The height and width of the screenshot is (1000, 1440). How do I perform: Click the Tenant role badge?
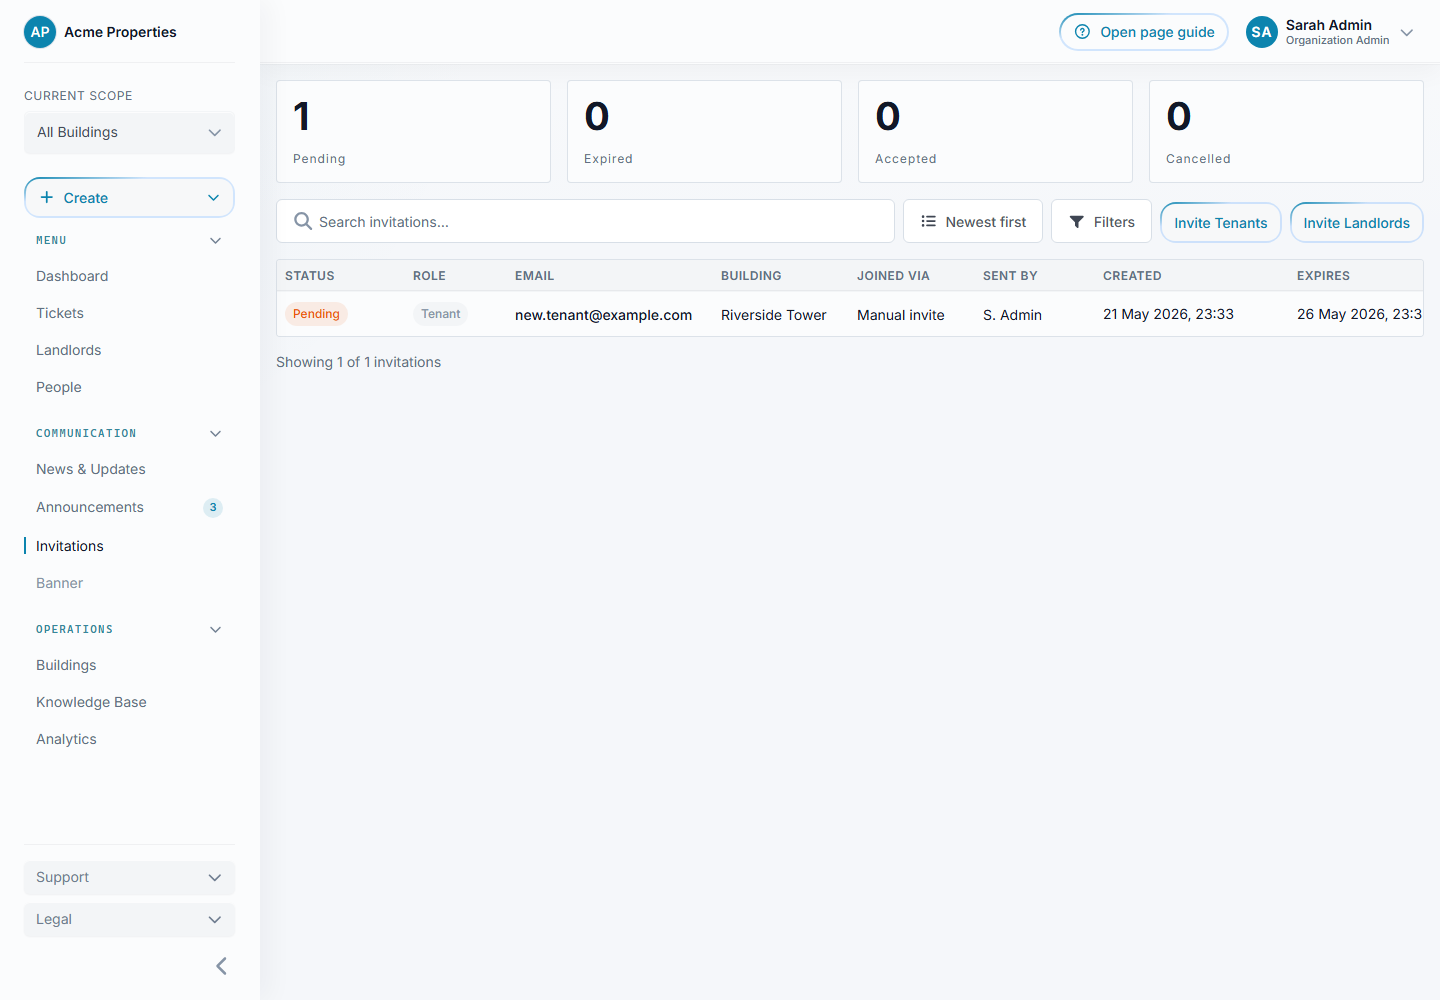[x=440, y=314]
